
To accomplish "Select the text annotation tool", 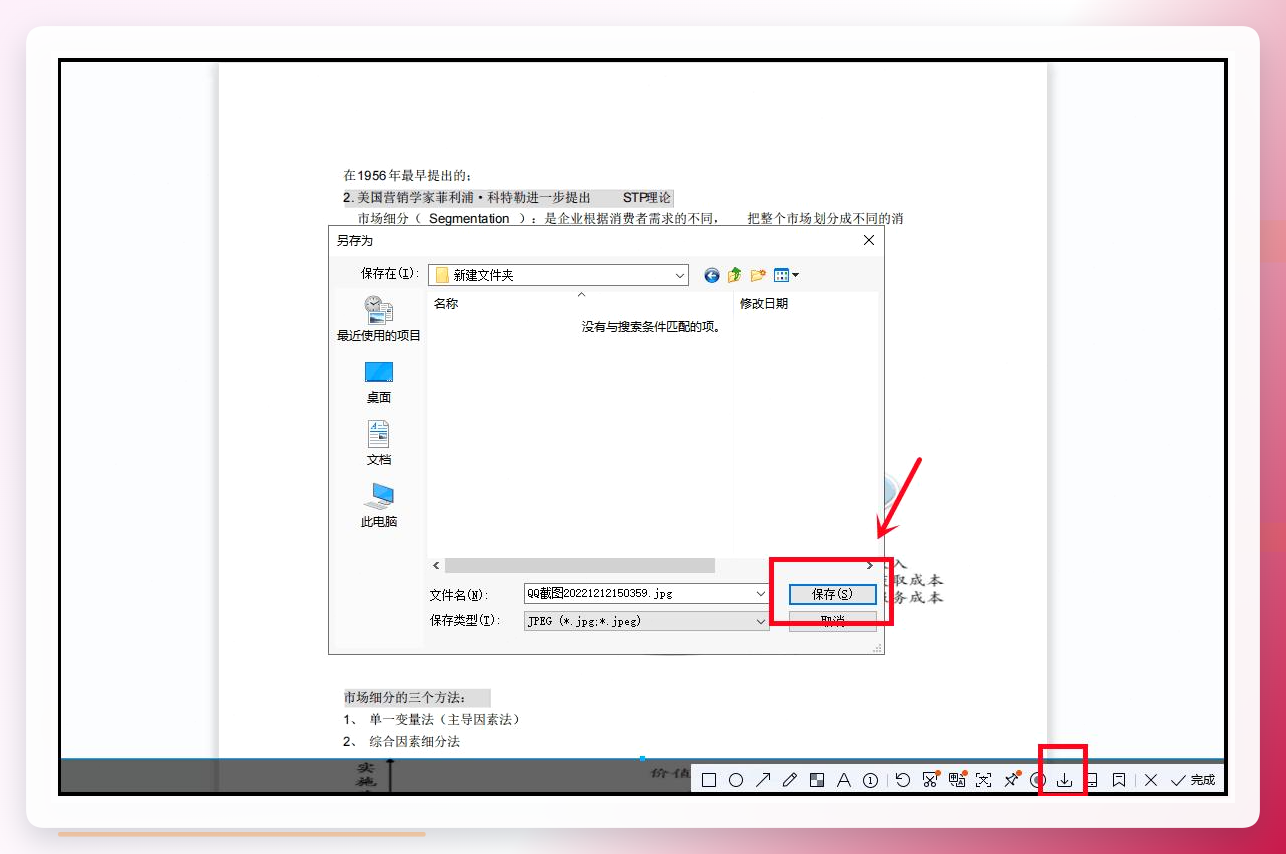I will tap(843, 780).
